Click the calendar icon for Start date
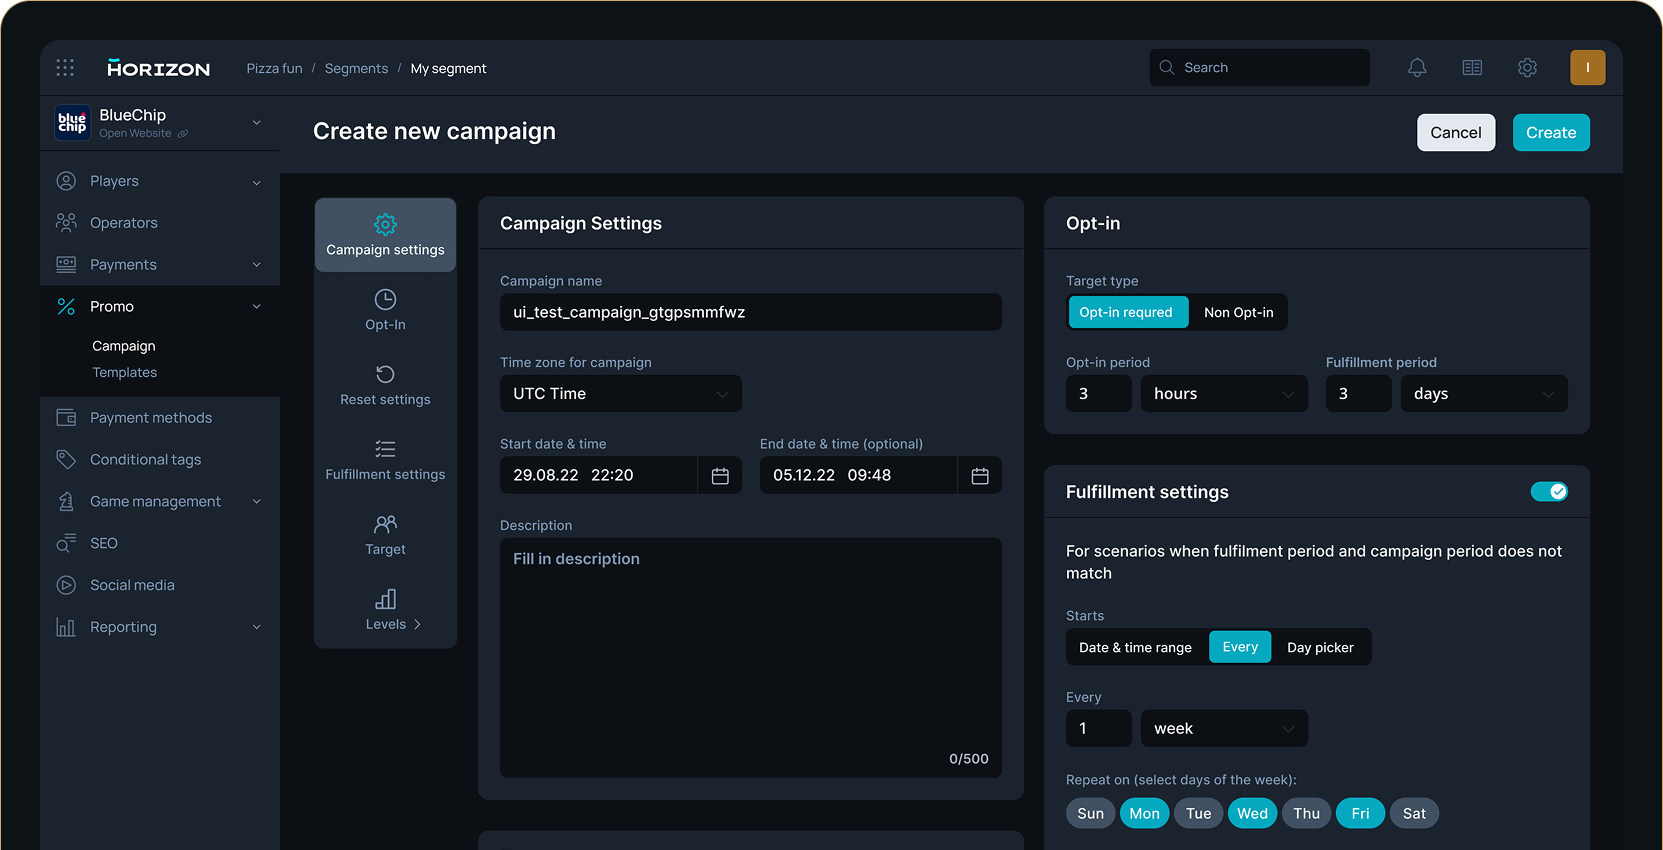1663x850 pixels. 720,476
